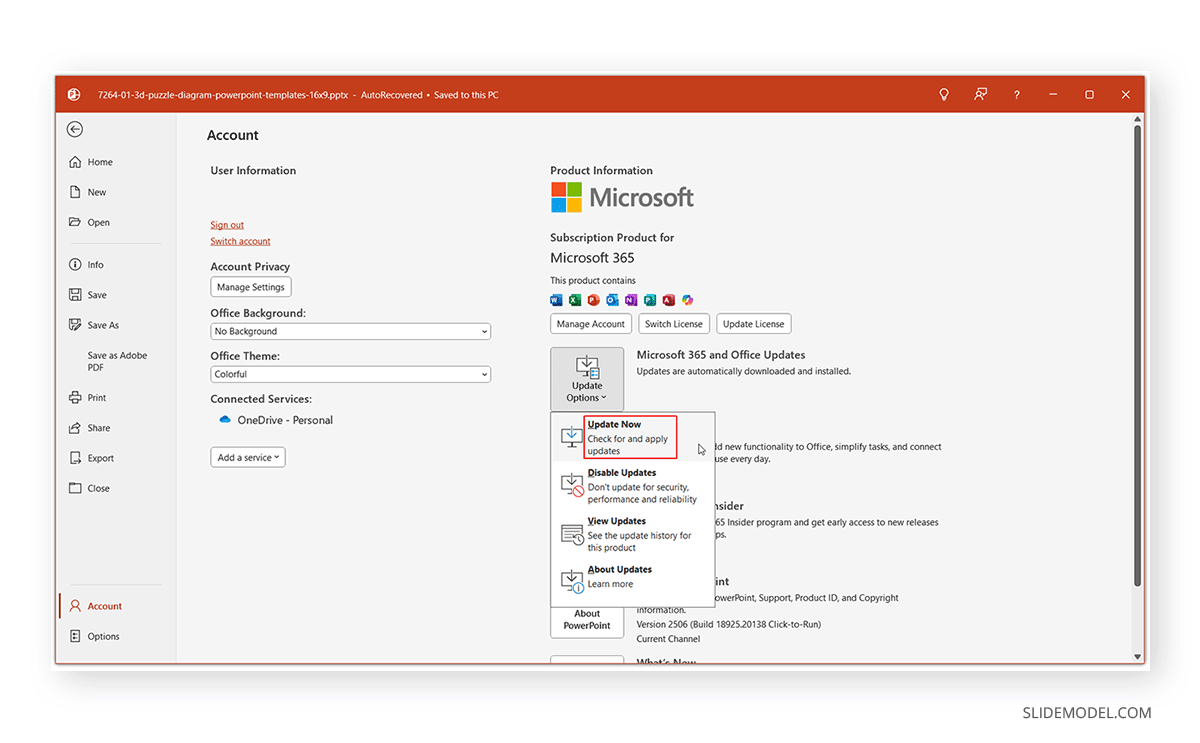Open the Add a service dropdown
This screenshot has height=743, width=1200.
[x=247, y=456]
